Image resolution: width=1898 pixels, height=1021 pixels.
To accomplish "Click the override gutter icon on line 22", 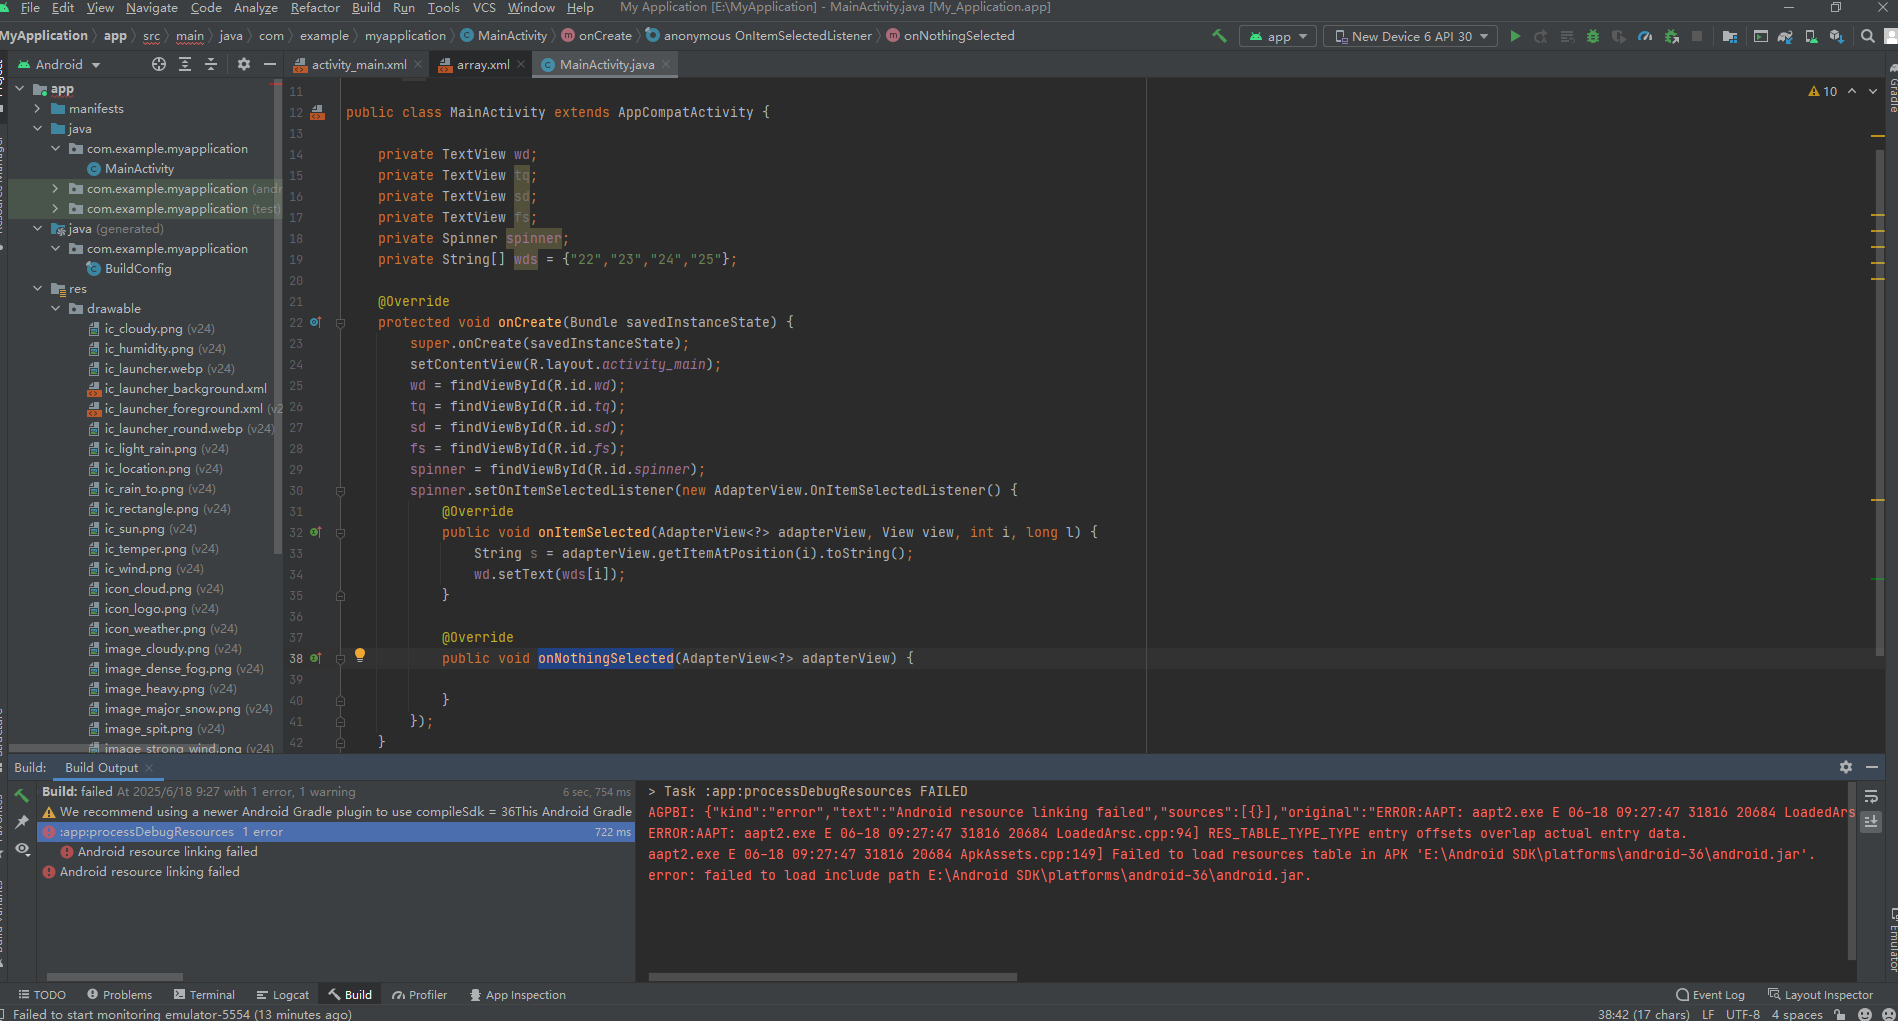I will [316, 322].
